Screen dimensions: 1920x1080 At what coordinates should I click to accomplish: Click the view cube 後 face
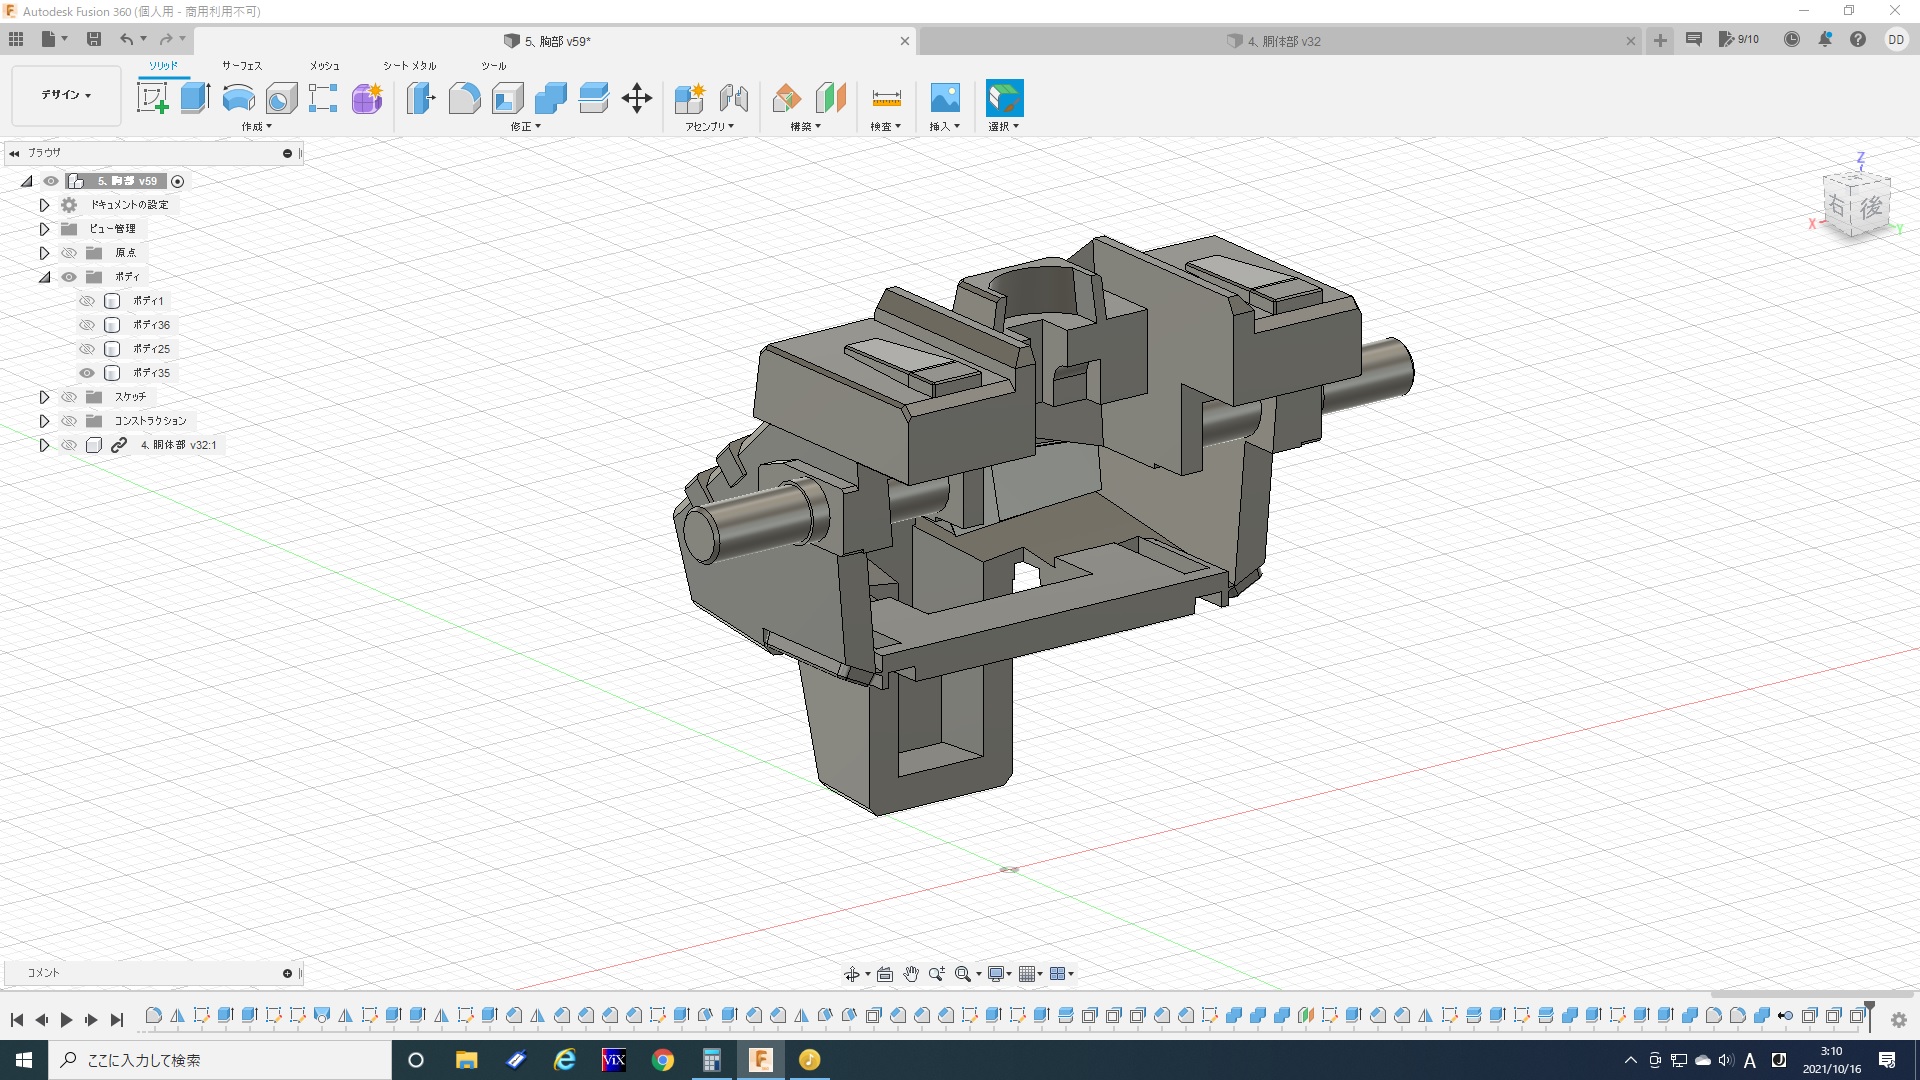pos(1870,208)
